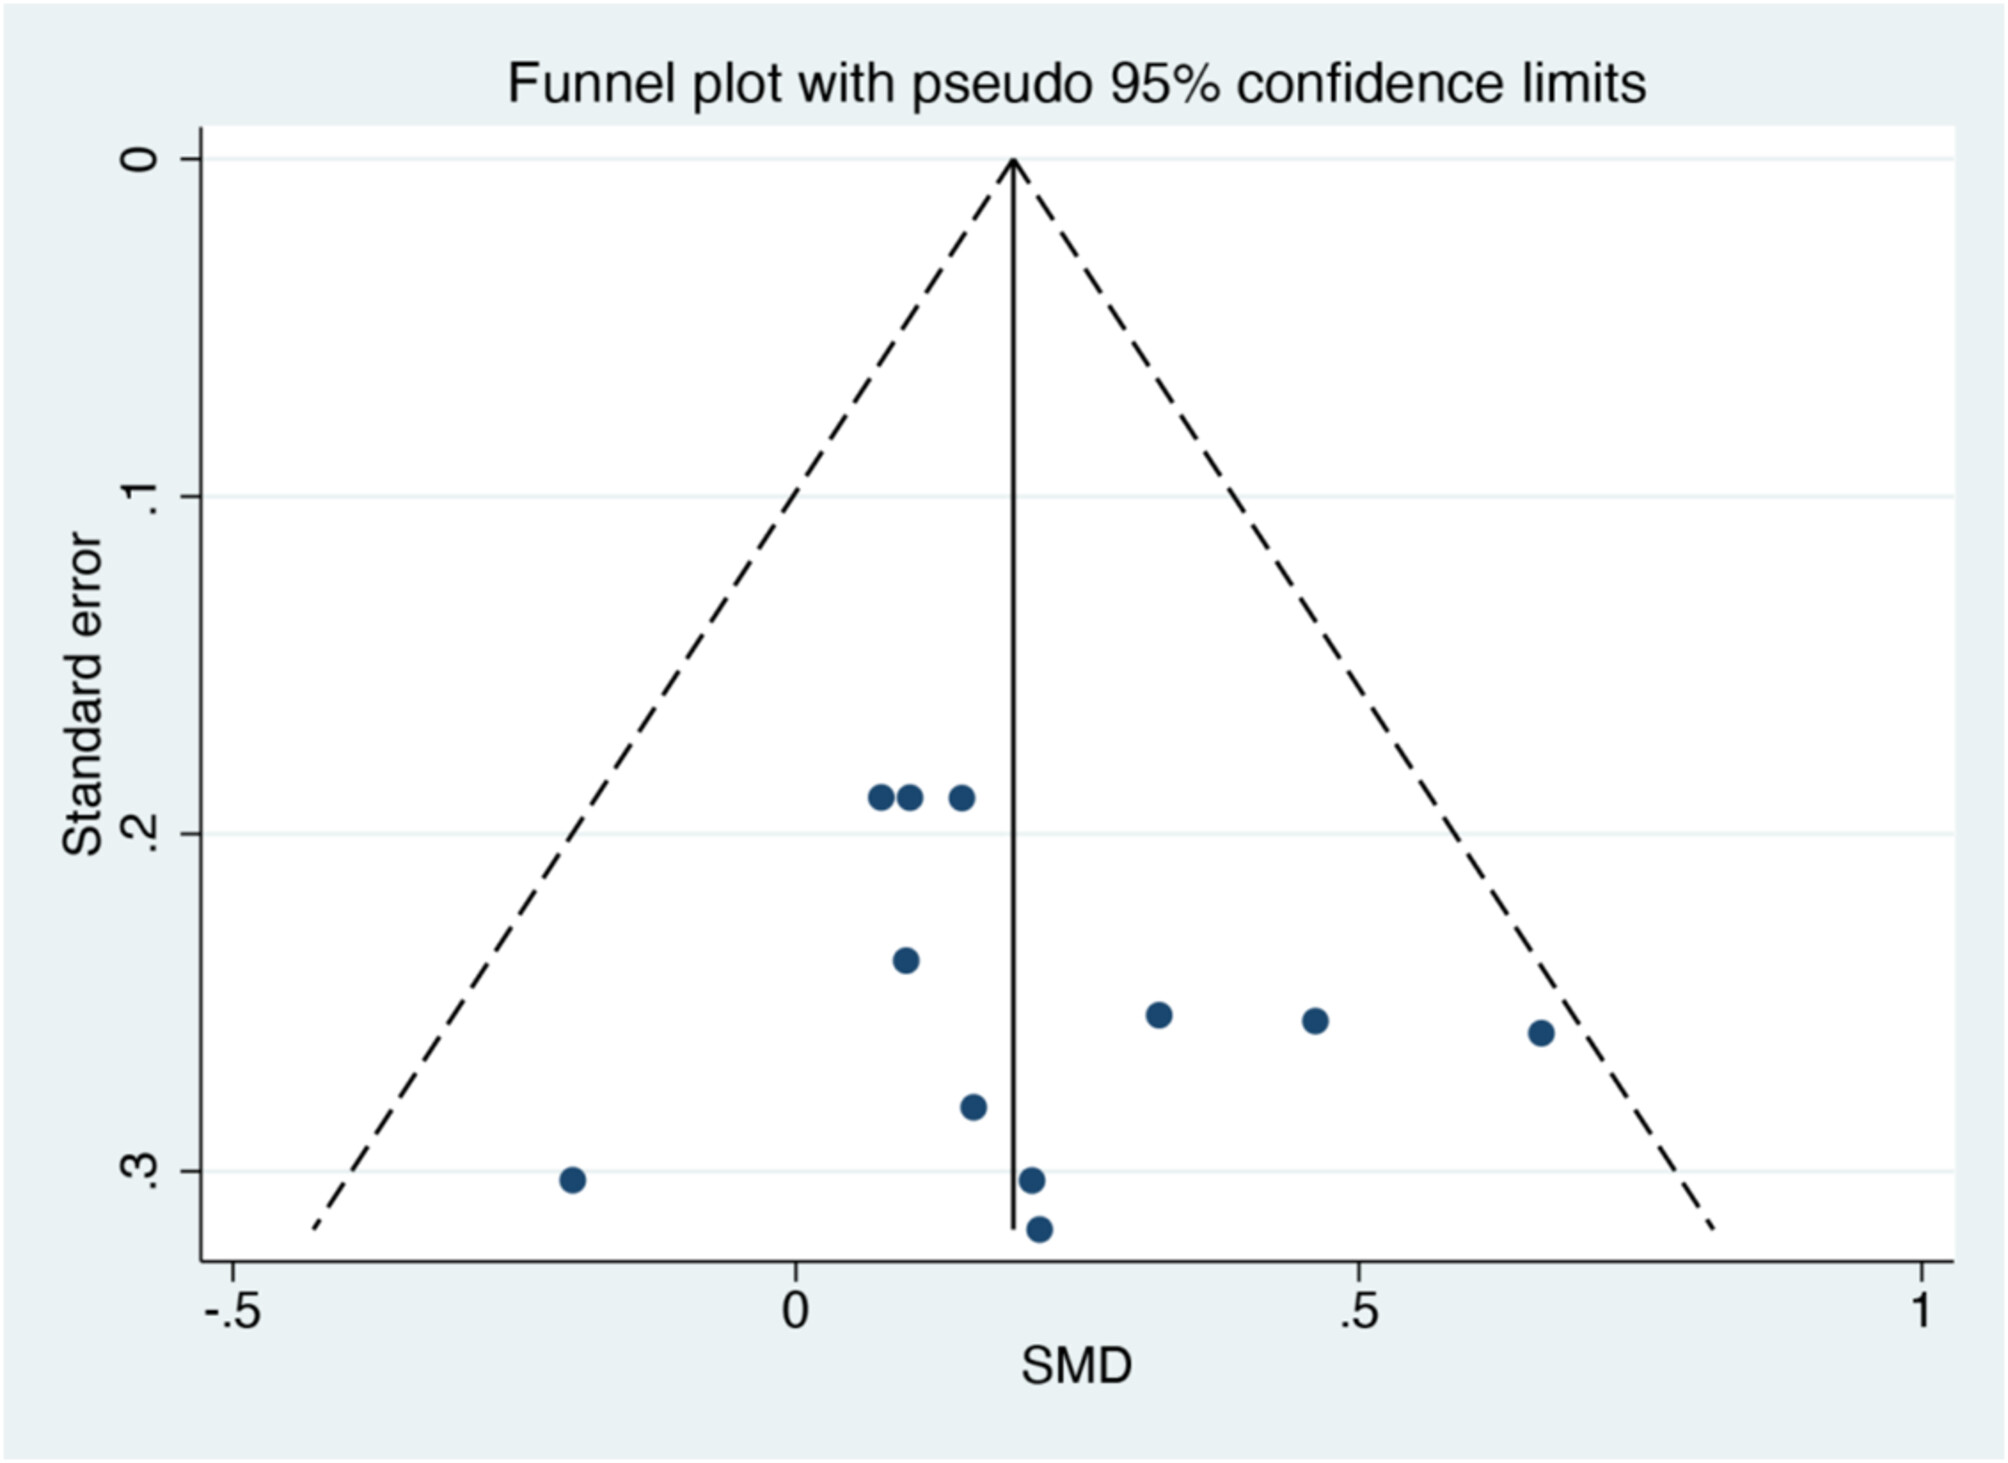The image size is (2008, 1463).
Task: Click the funnel plot title text
Action: [1076, 83]
